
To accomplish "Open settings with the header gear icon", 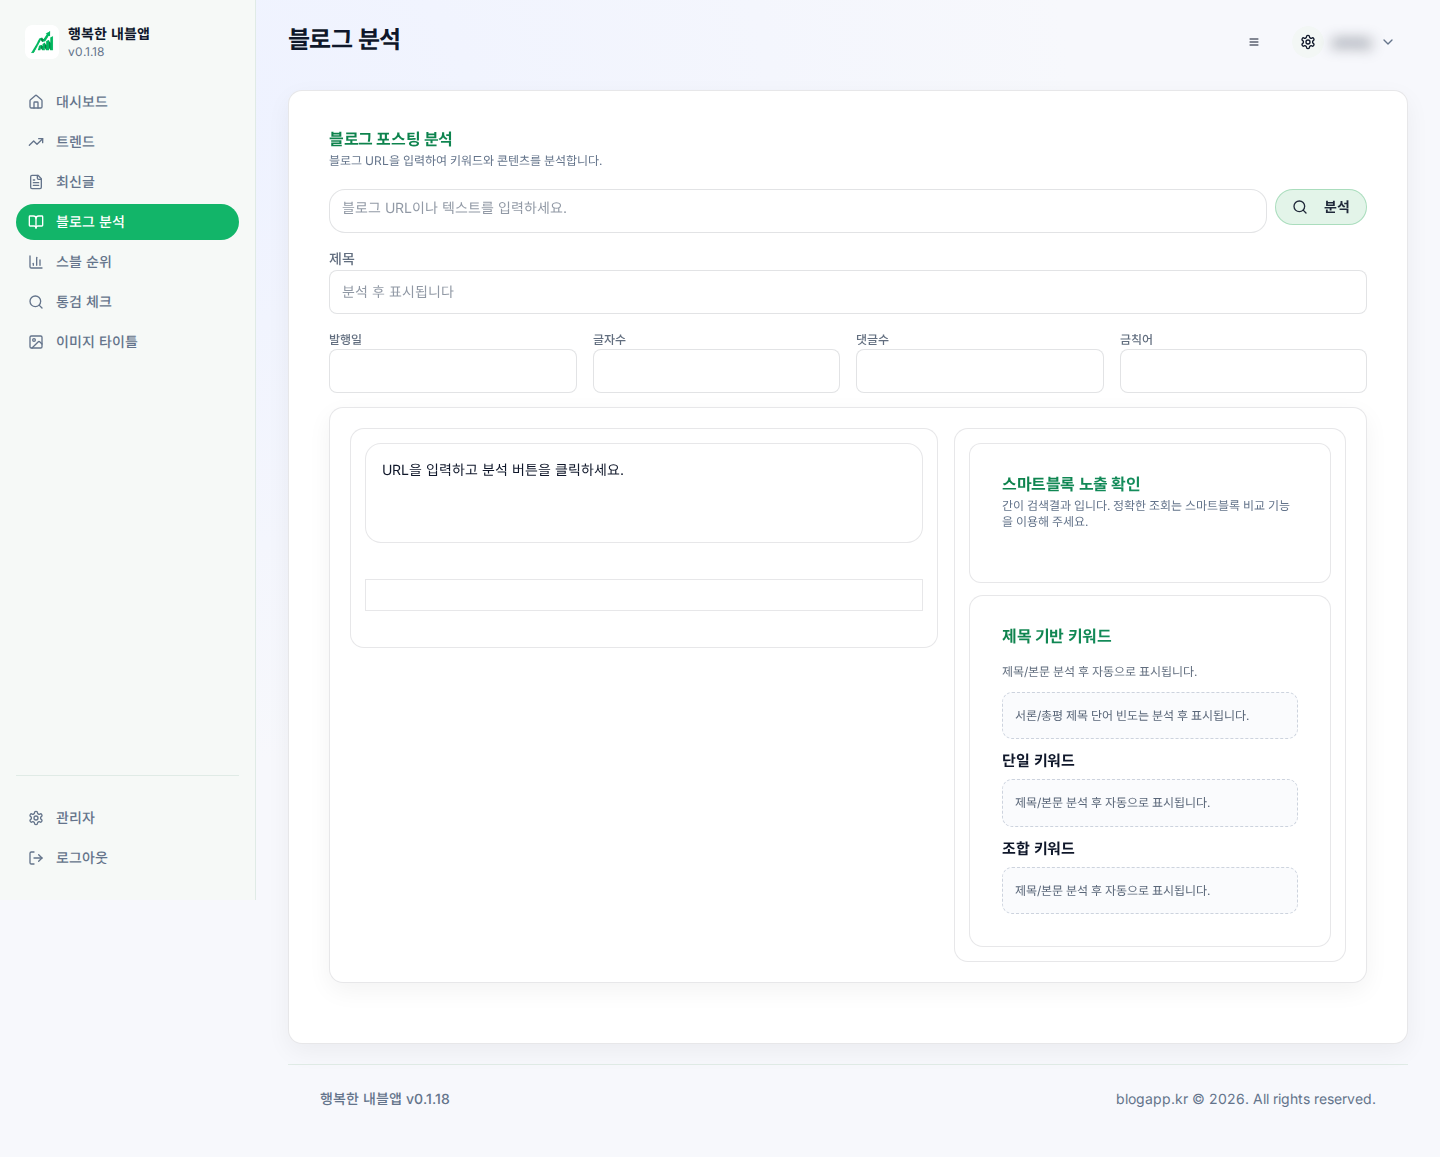I will pos(1307,42).
